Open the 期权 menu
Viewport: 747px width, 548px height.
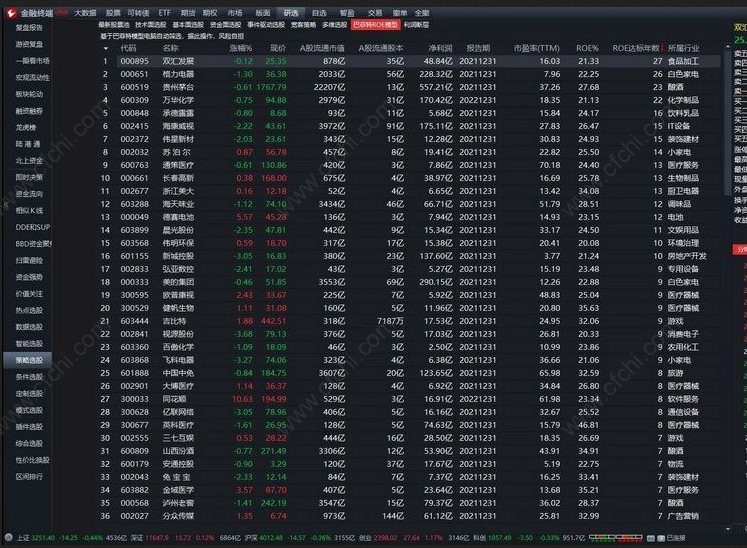(x=210, y=13)
